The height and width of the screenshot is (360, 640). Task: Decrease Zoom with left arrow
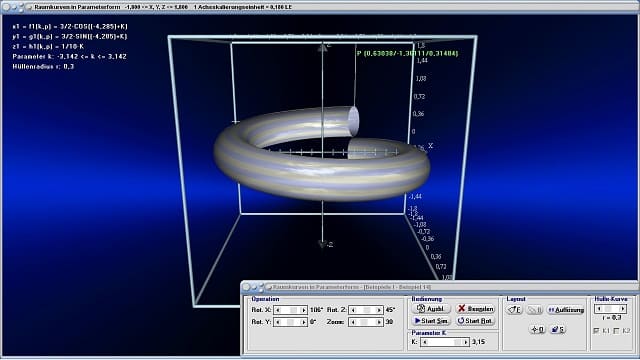click(x=353, y=322)
